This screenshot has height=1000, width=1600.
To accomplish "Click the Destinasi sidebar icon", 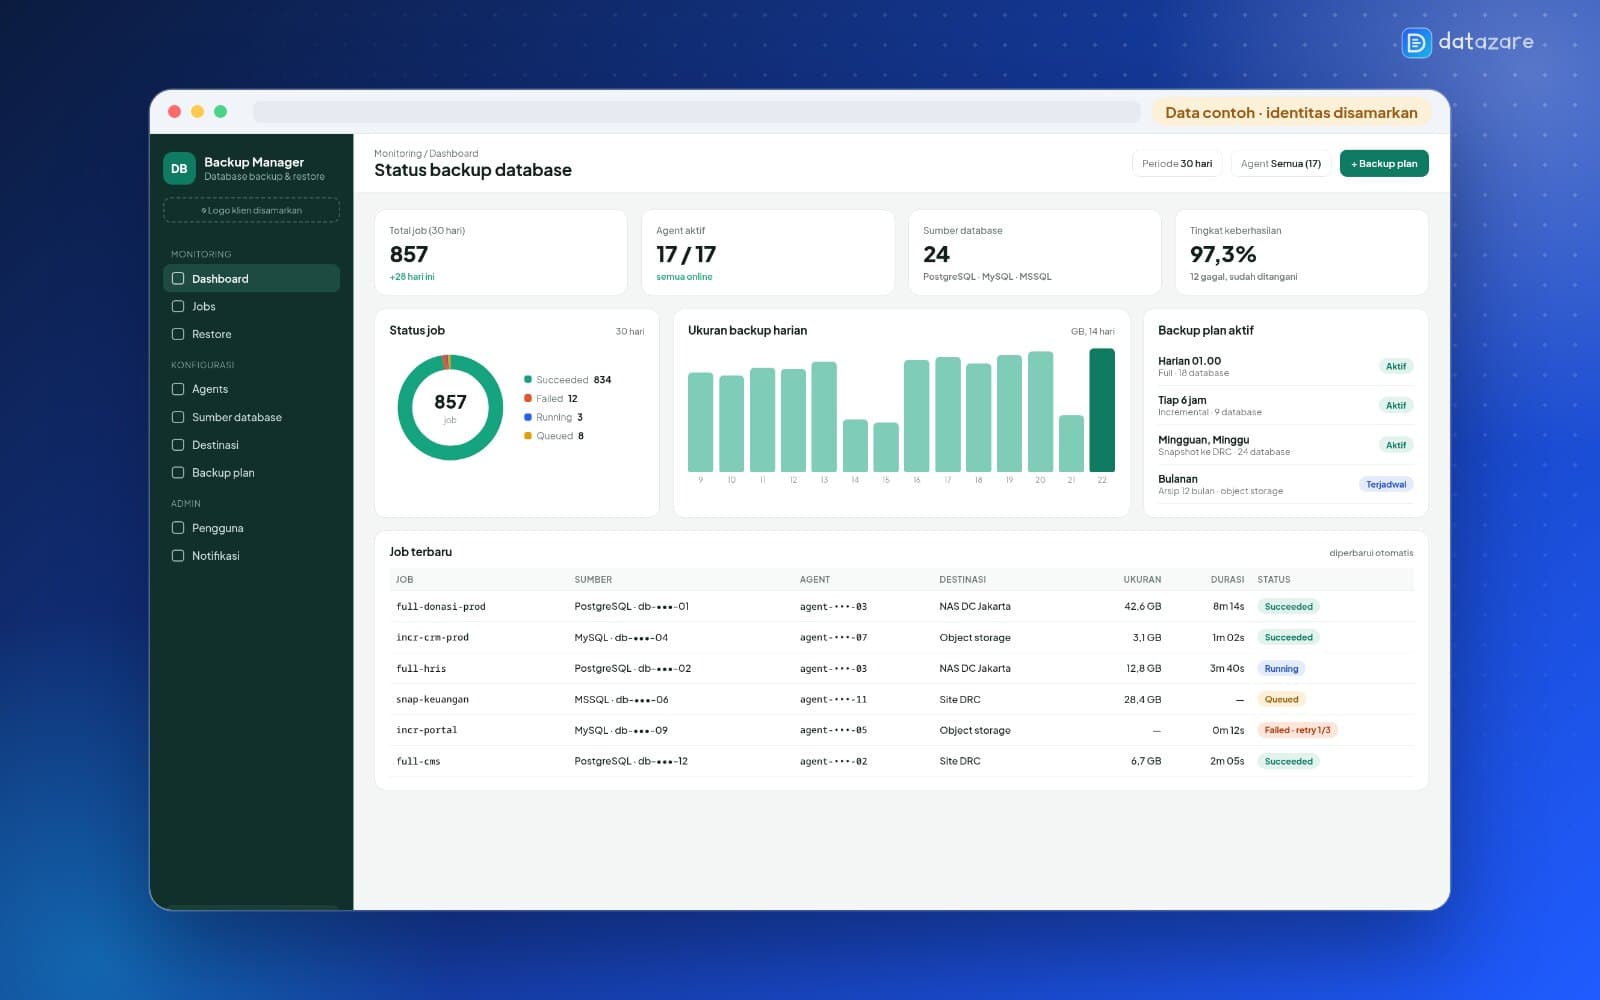I will (178, 445).
